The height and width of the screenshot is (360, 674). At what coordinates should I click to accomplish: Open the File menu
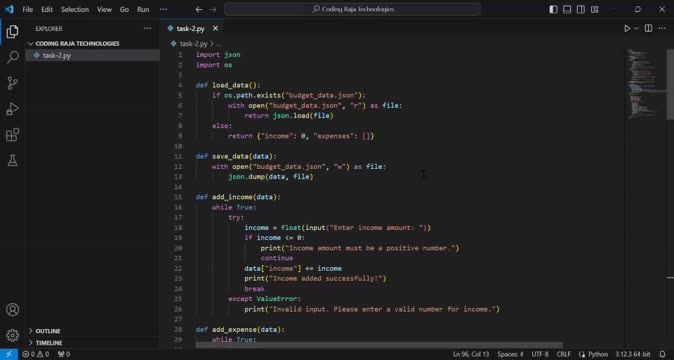tap(28, 9)
